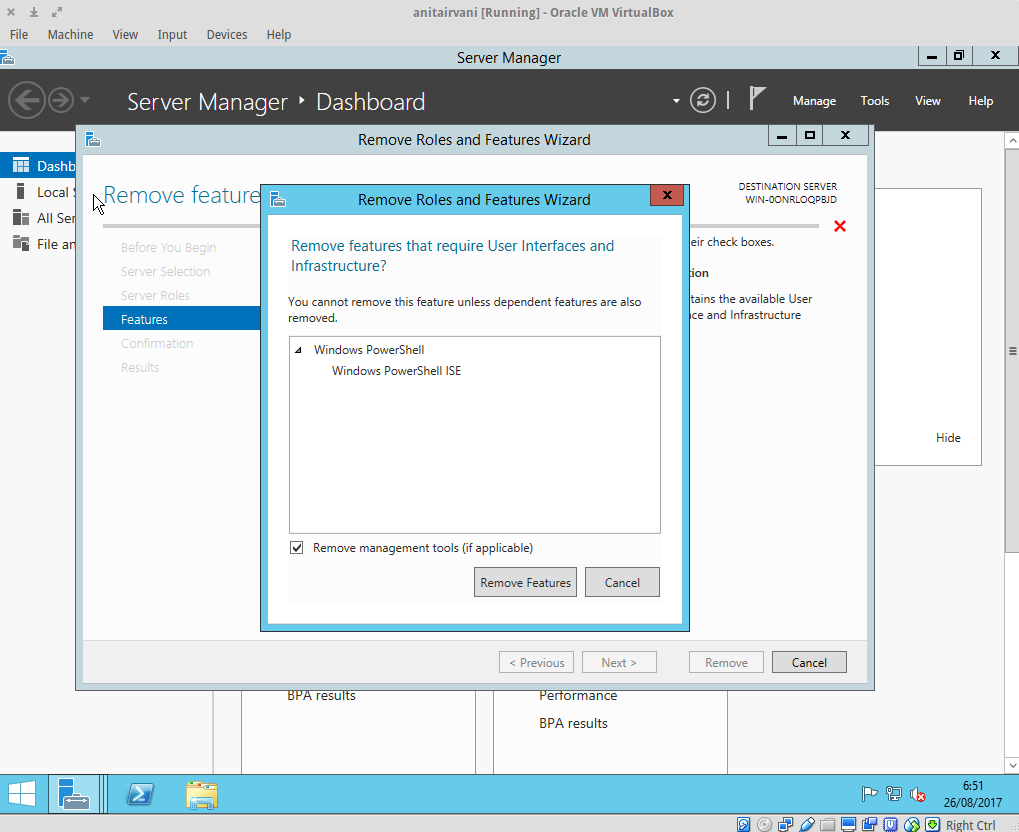The height and width of the screenshot is (832, 1019).
Task: Click the right-hand BPA results under Performance
Action: coord(573,723)
